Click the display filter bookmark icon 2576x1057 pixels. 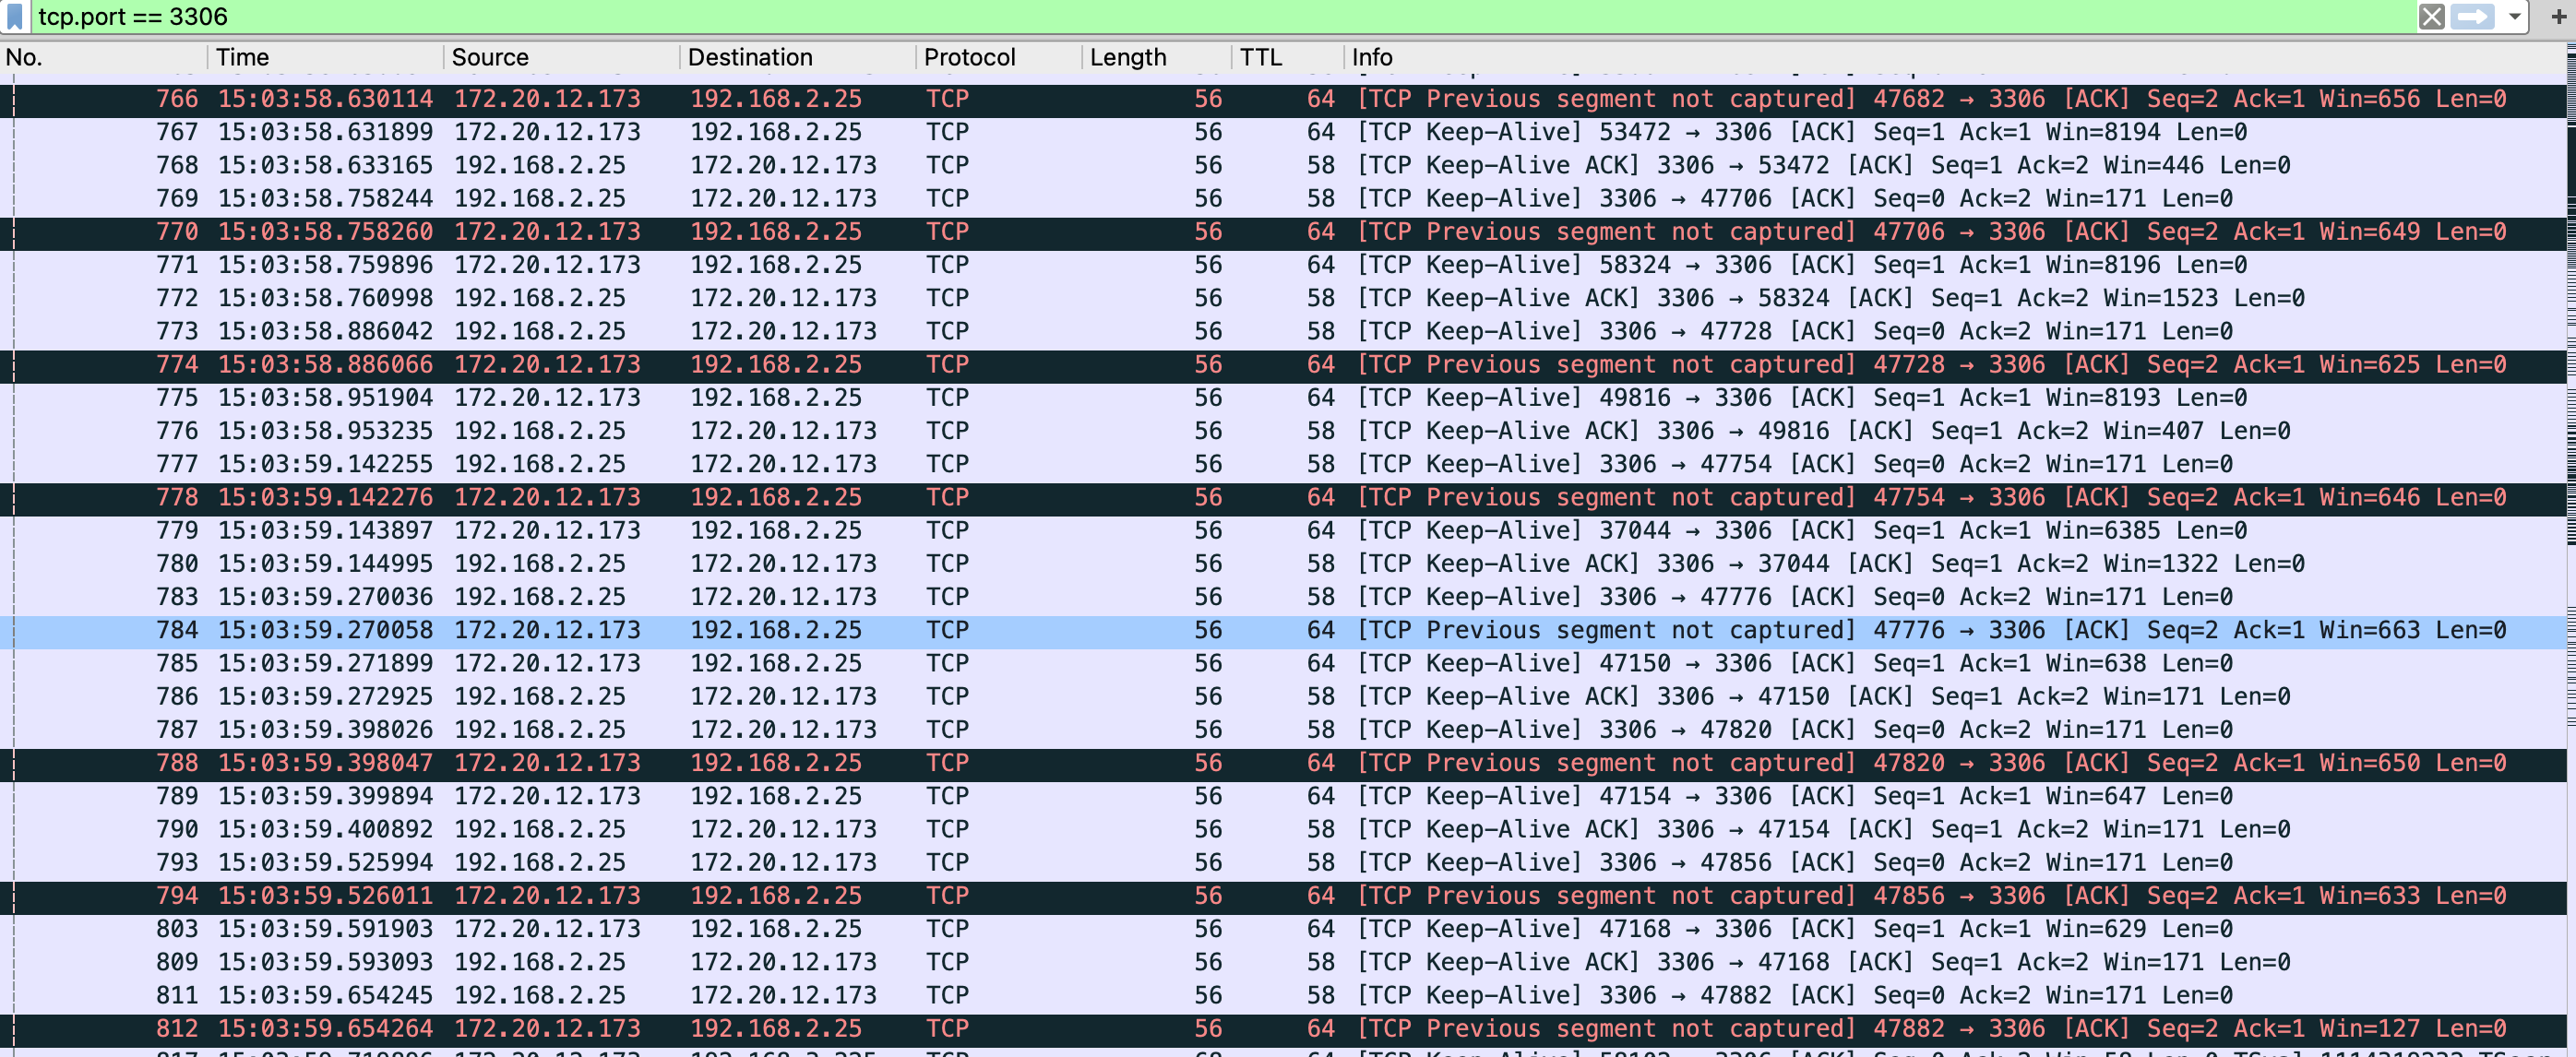point(14,16)
